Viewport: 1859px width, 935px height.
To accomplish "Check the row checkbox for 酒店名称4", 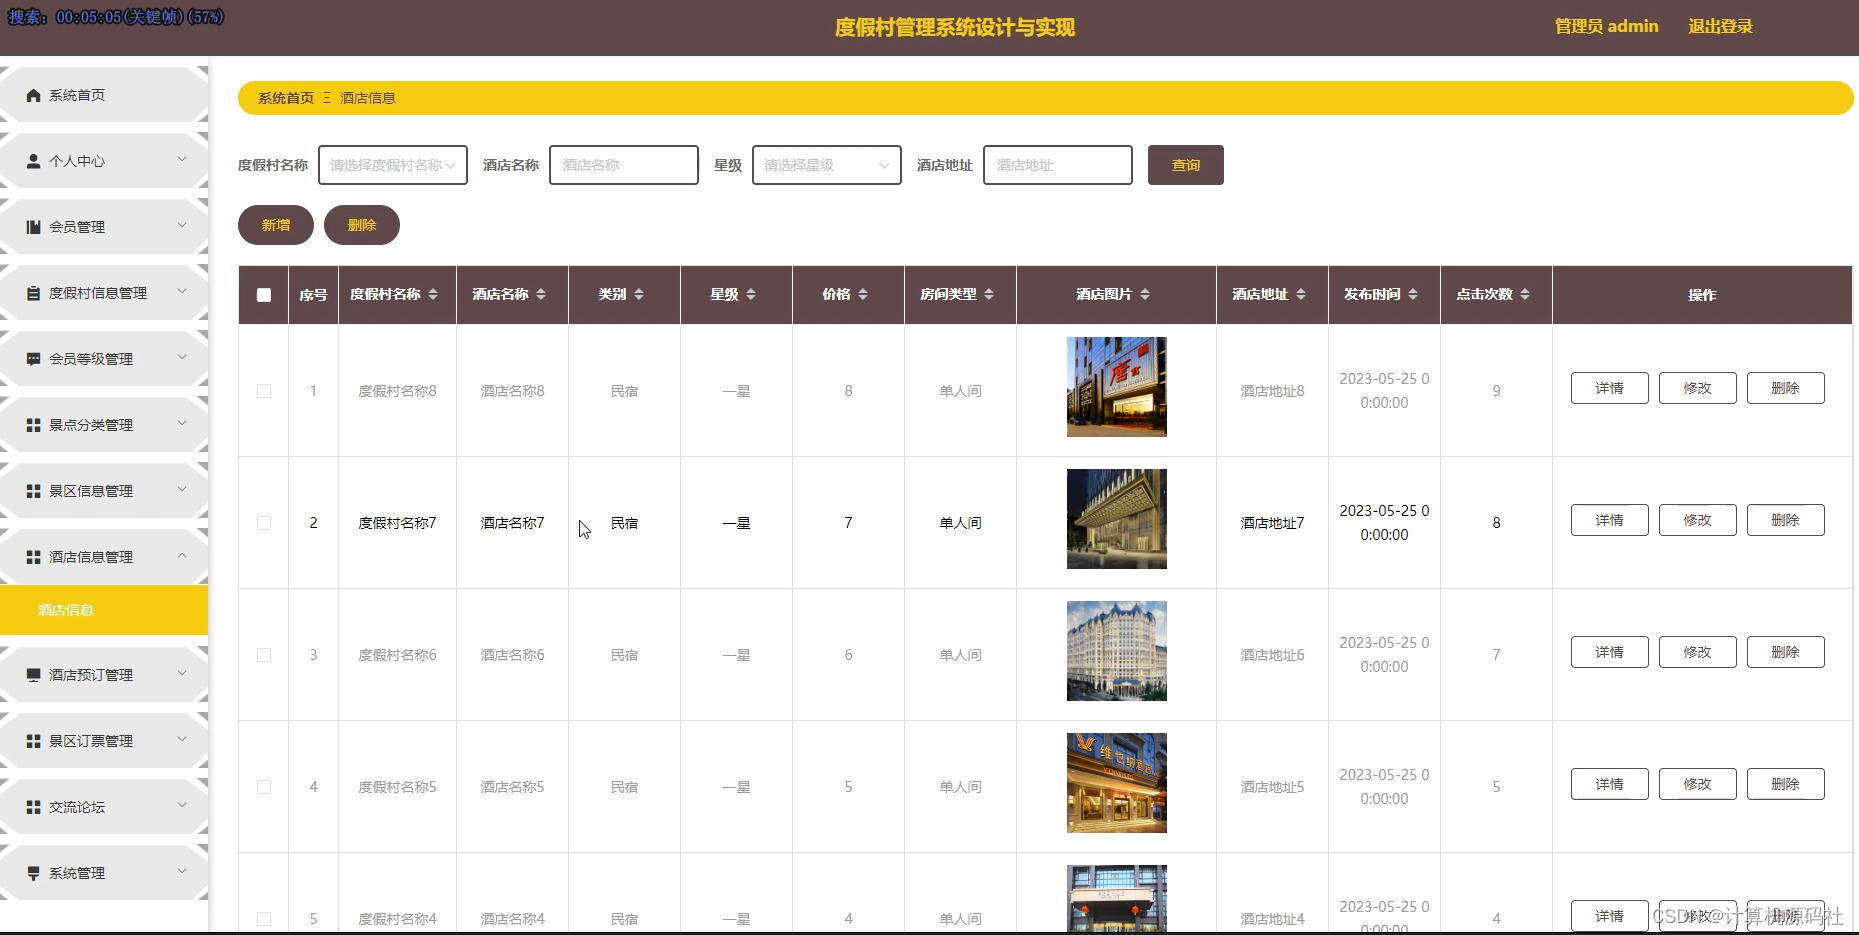I will pyautogui.click(x=264, y=919).
